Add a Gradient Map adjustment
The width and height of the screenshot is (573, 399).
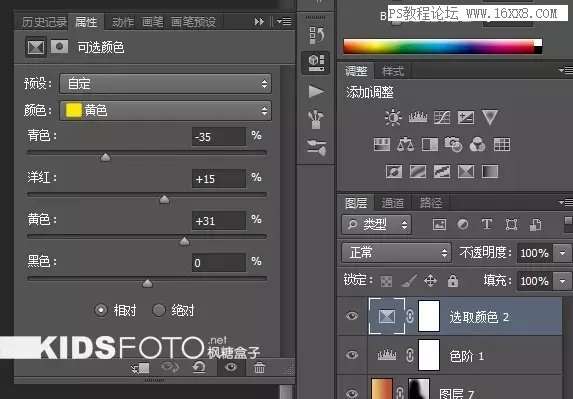490,171
